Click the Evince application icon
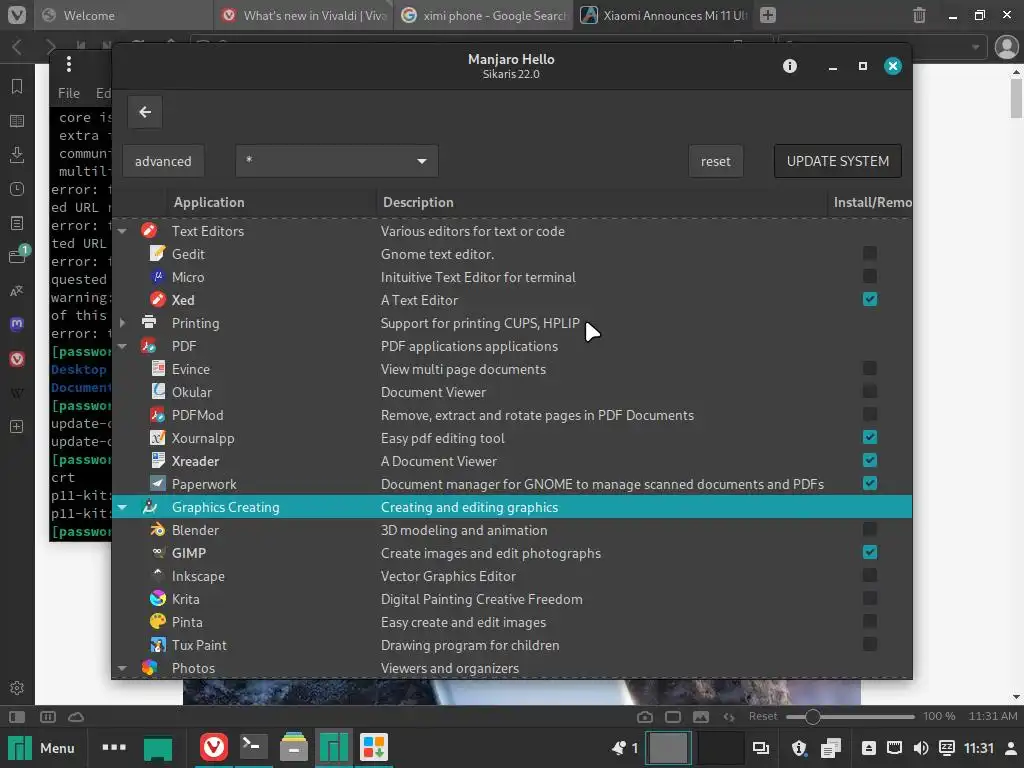This screenshot has width=1024, height=768. pyautogui.click(x=157, y=368)
